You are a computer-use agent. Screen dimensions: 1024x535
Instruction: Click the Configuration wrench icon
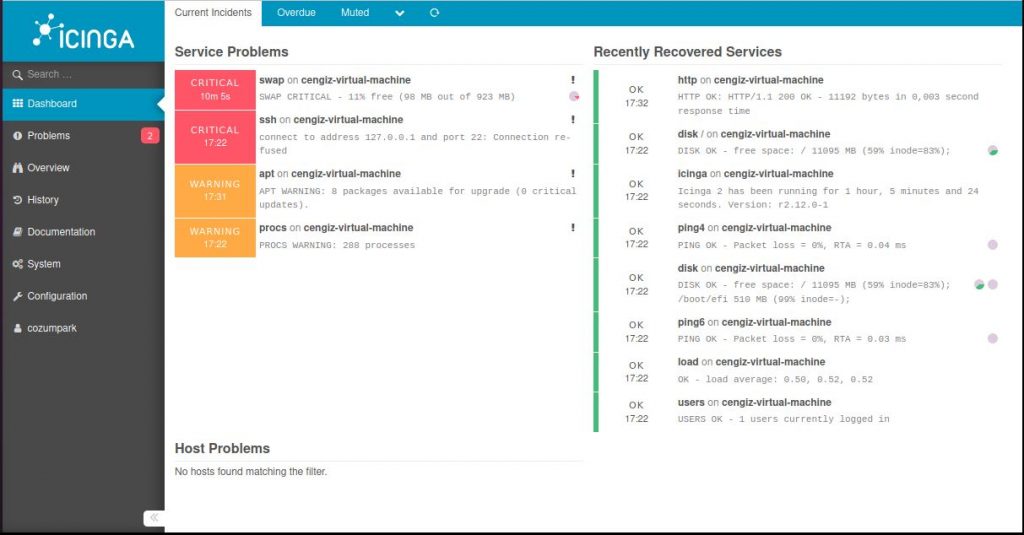18,296
